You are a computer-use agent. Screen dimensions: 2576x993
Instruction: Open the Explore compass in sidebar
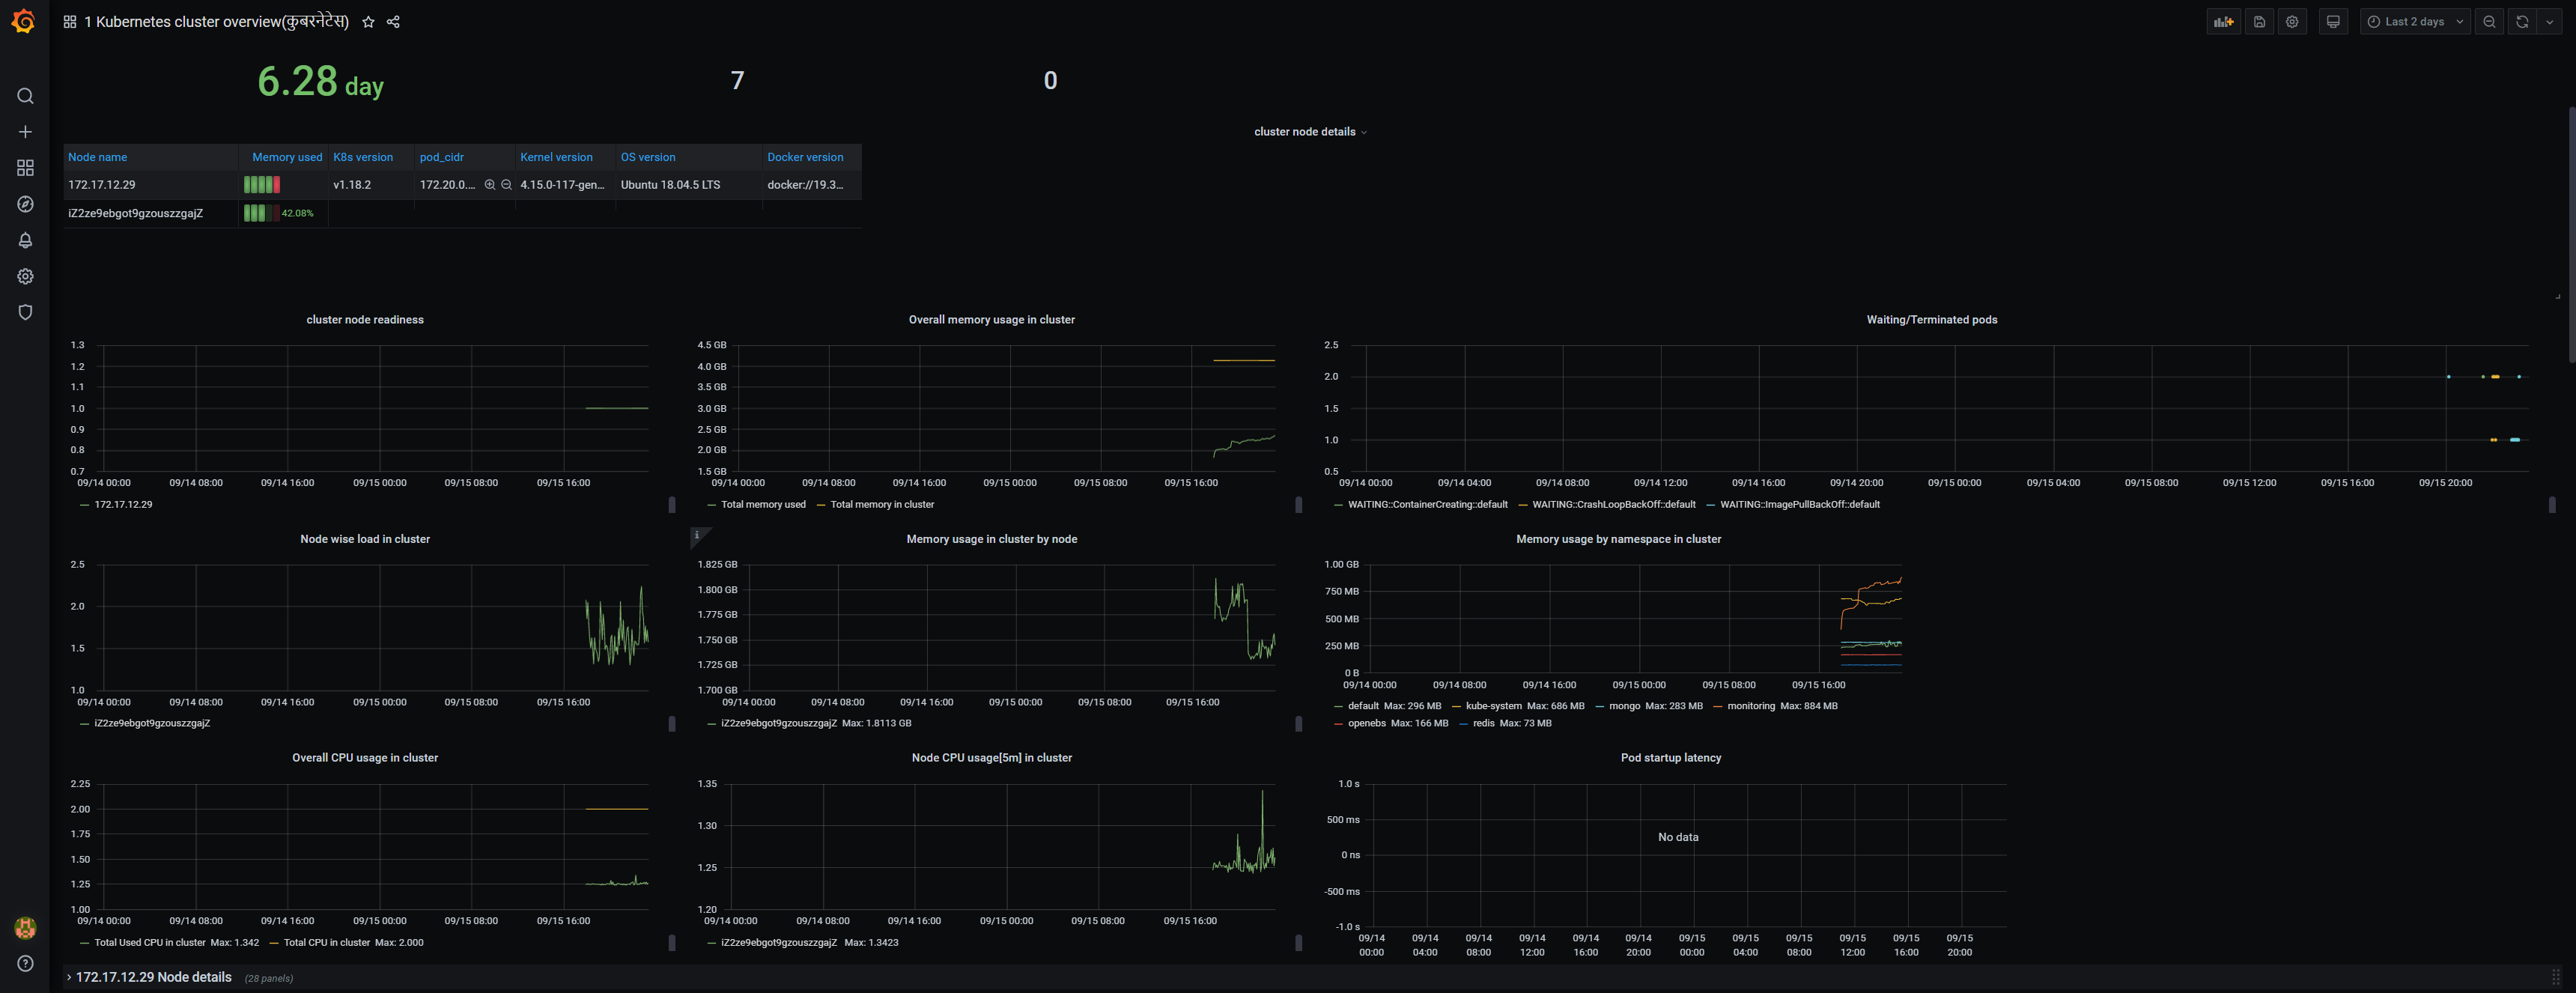pyautogui.click(x=25, y=204)
